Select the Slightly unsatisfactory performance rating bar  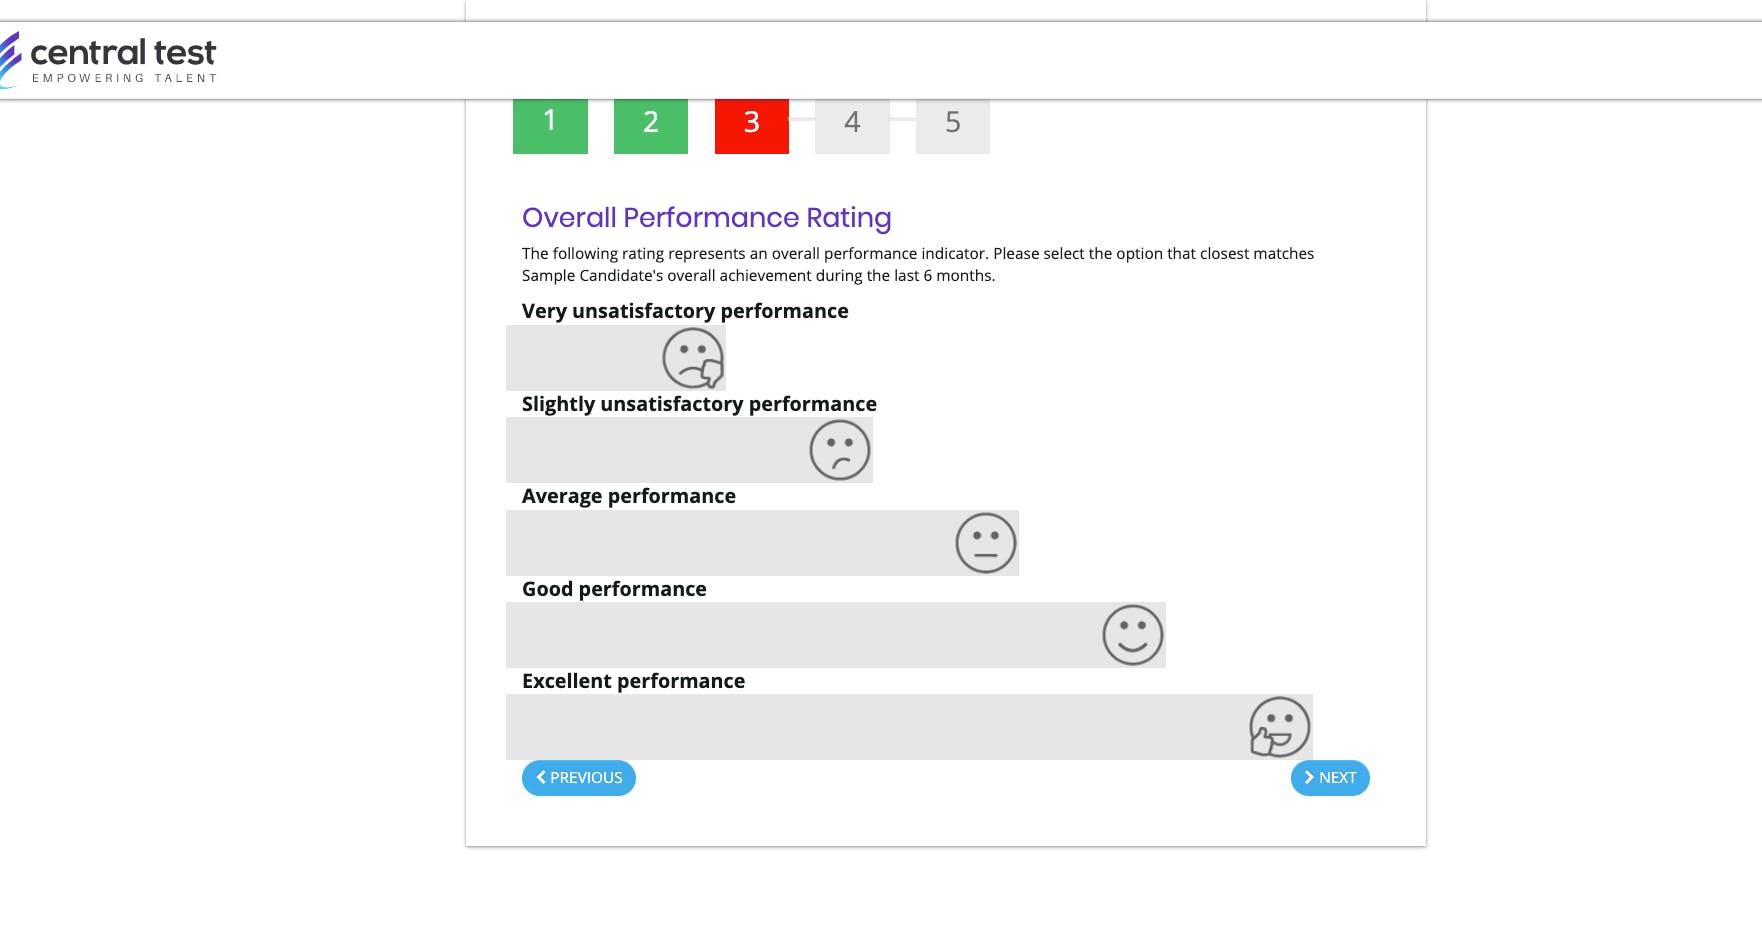click(689, 450)
